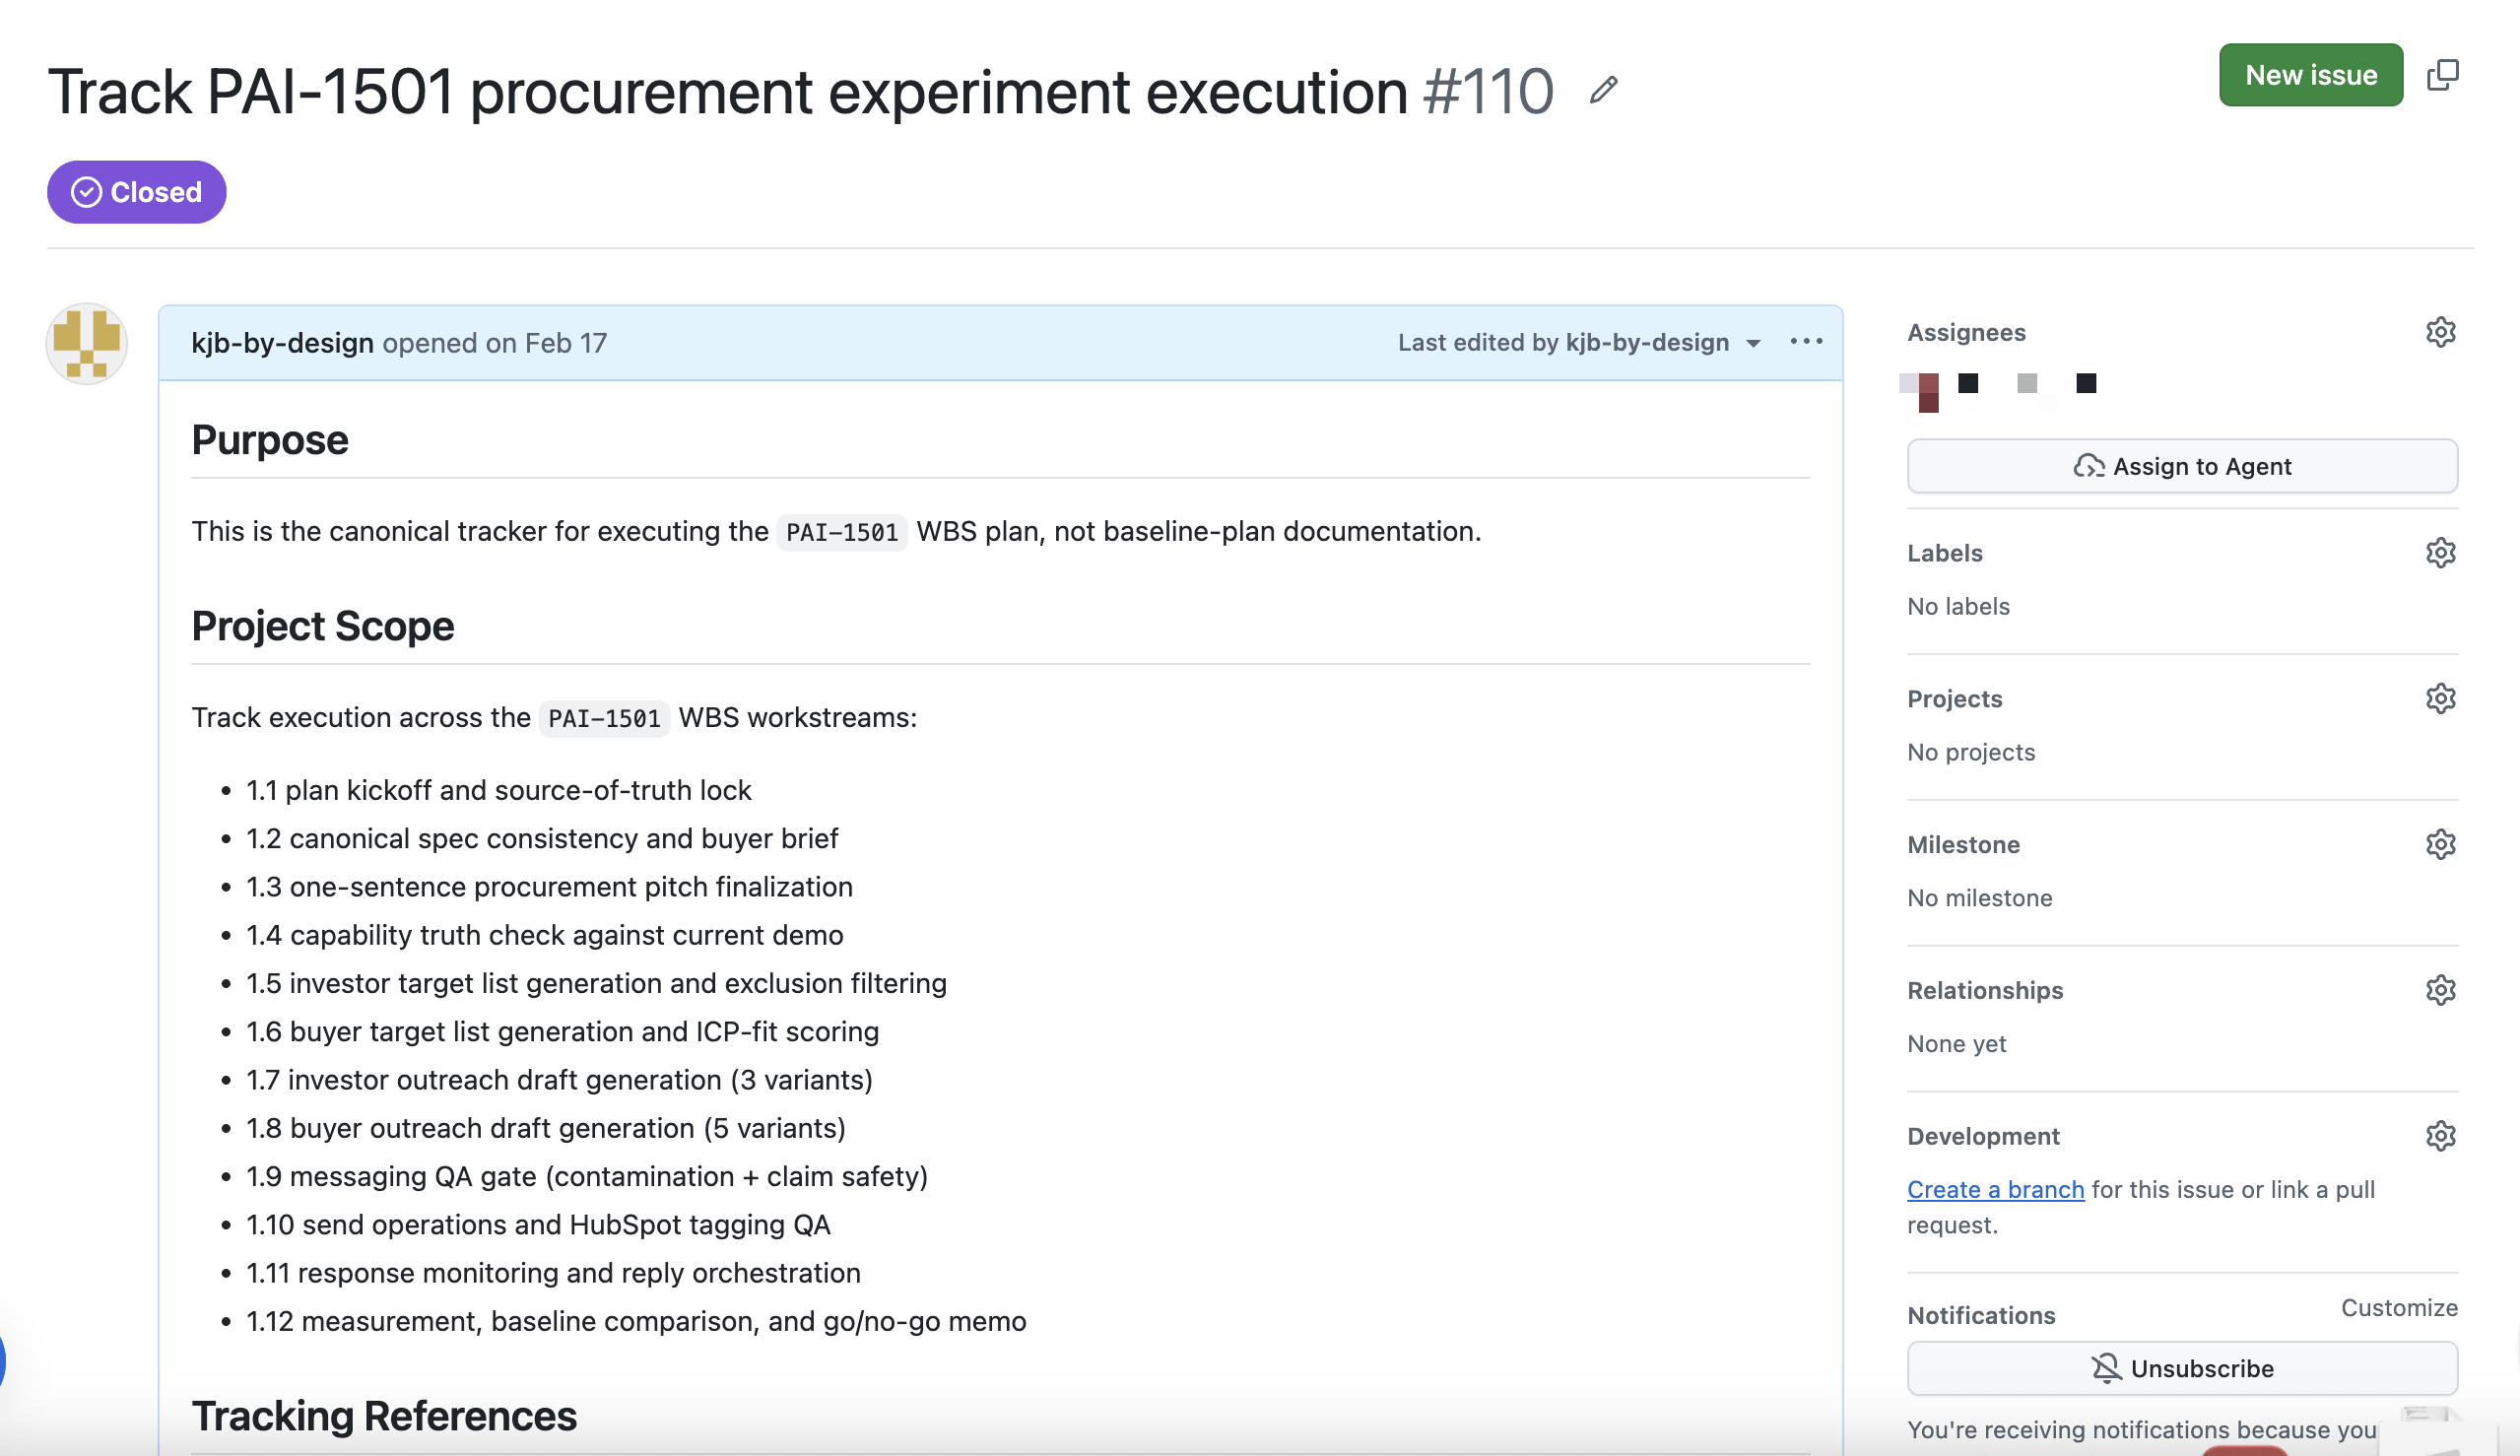
Task: Open the Development gear settings
Action: click(2440, 1136)
